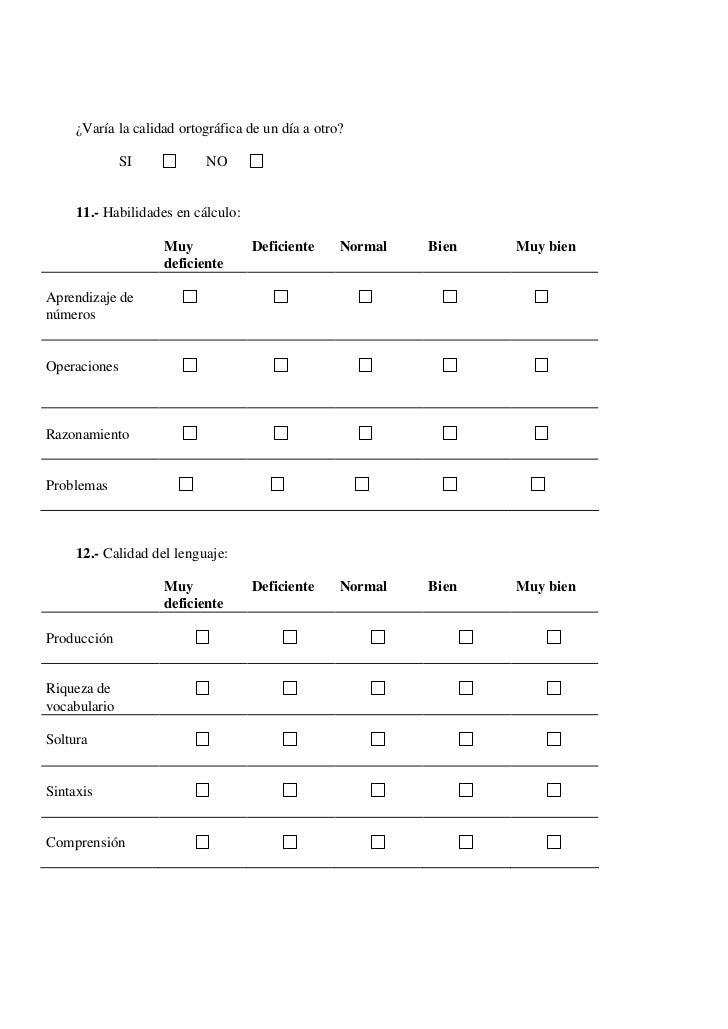Mark Operaciones as Deficiente

281,365
